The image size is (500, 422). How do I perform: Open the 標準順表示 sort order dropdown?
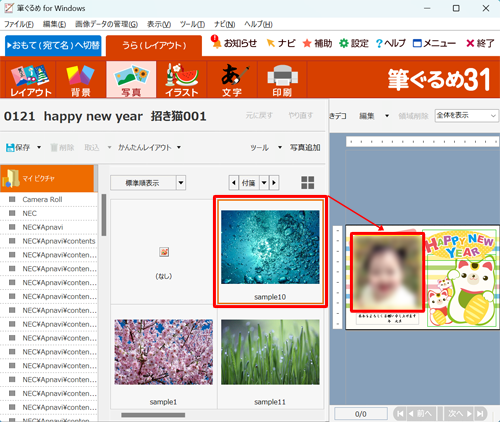coord(181,183)
